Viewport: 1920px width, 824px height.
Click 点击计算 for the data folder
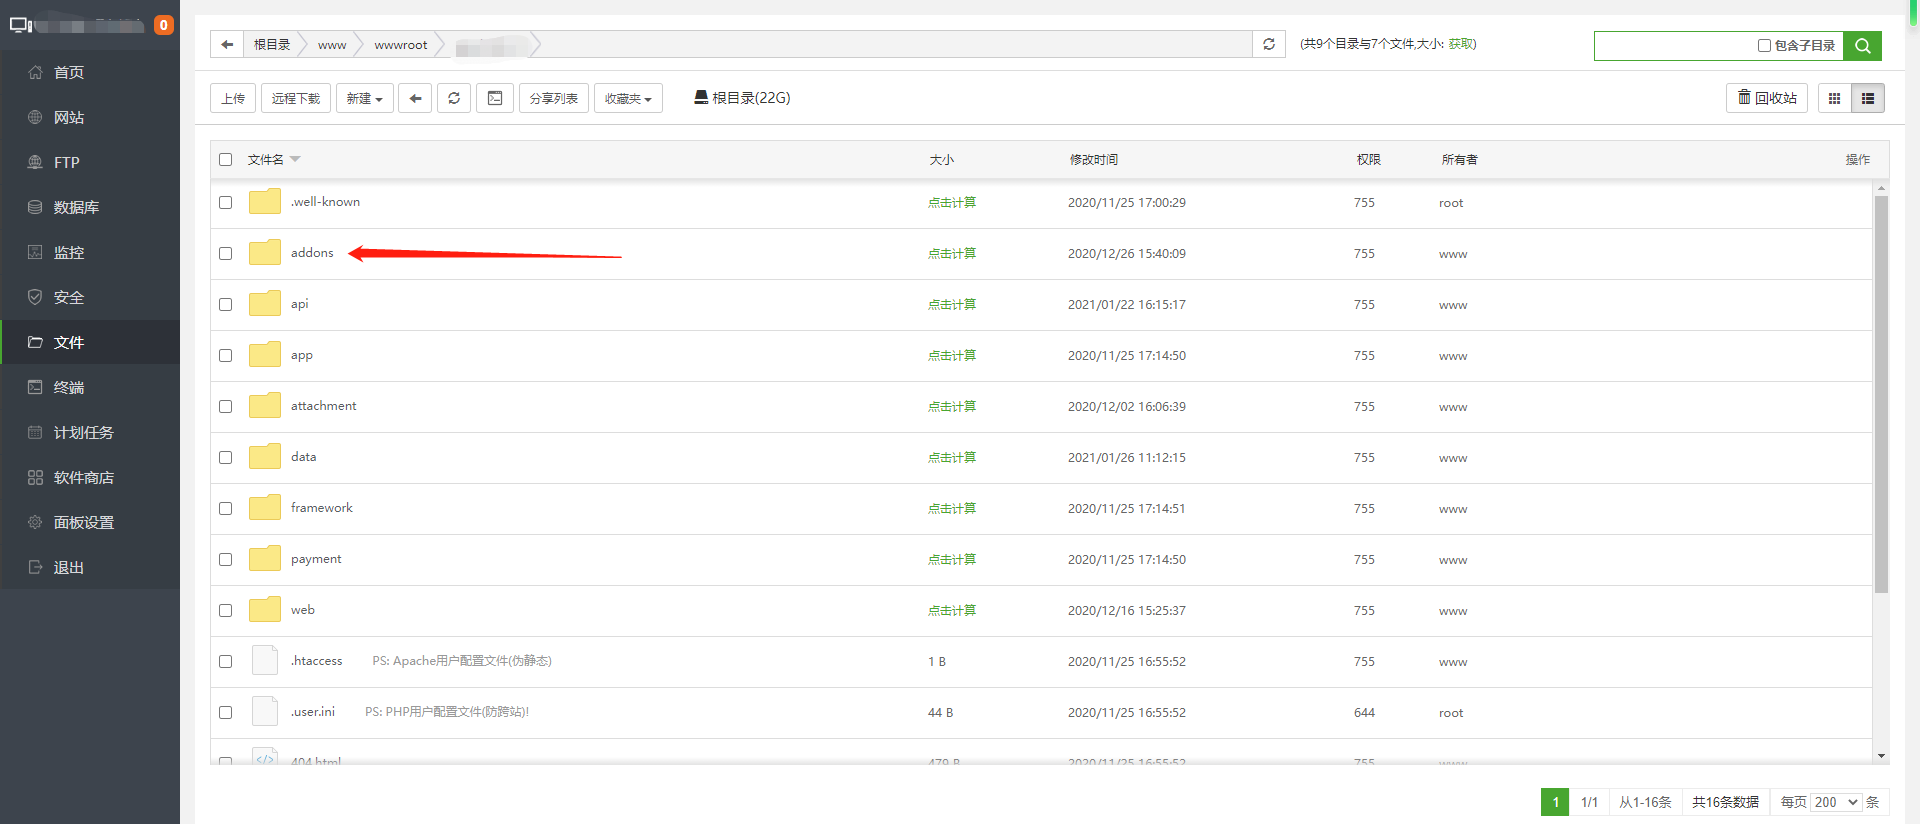pyautogui.click(x=951, y=458)
